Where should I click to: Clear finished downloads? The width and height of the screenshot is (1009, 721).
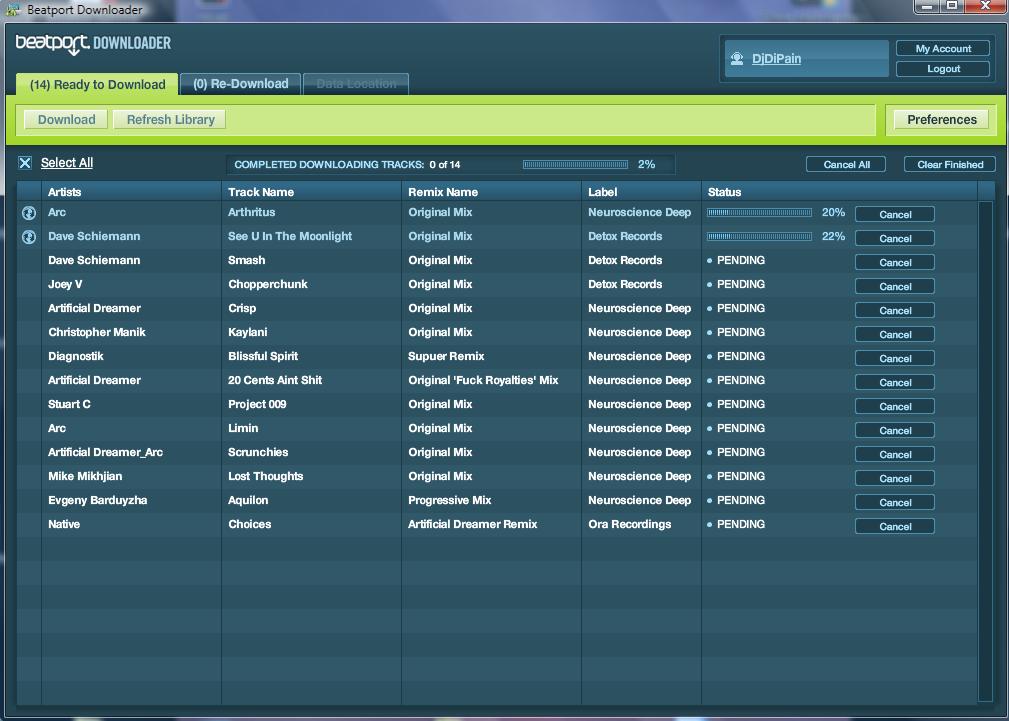950,165
